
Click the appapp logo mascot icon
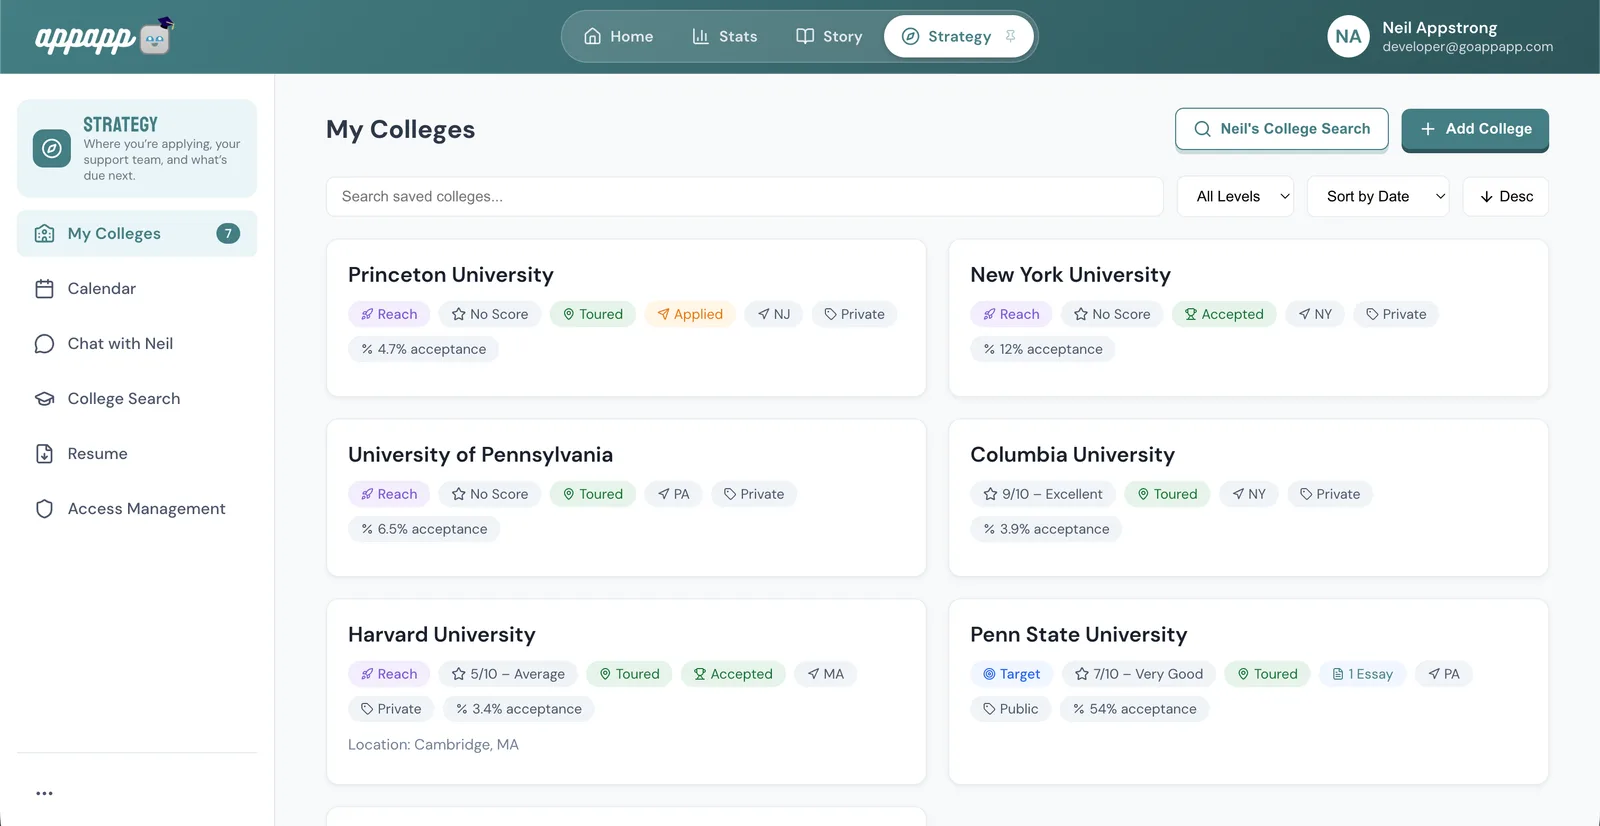pos(157,36)
